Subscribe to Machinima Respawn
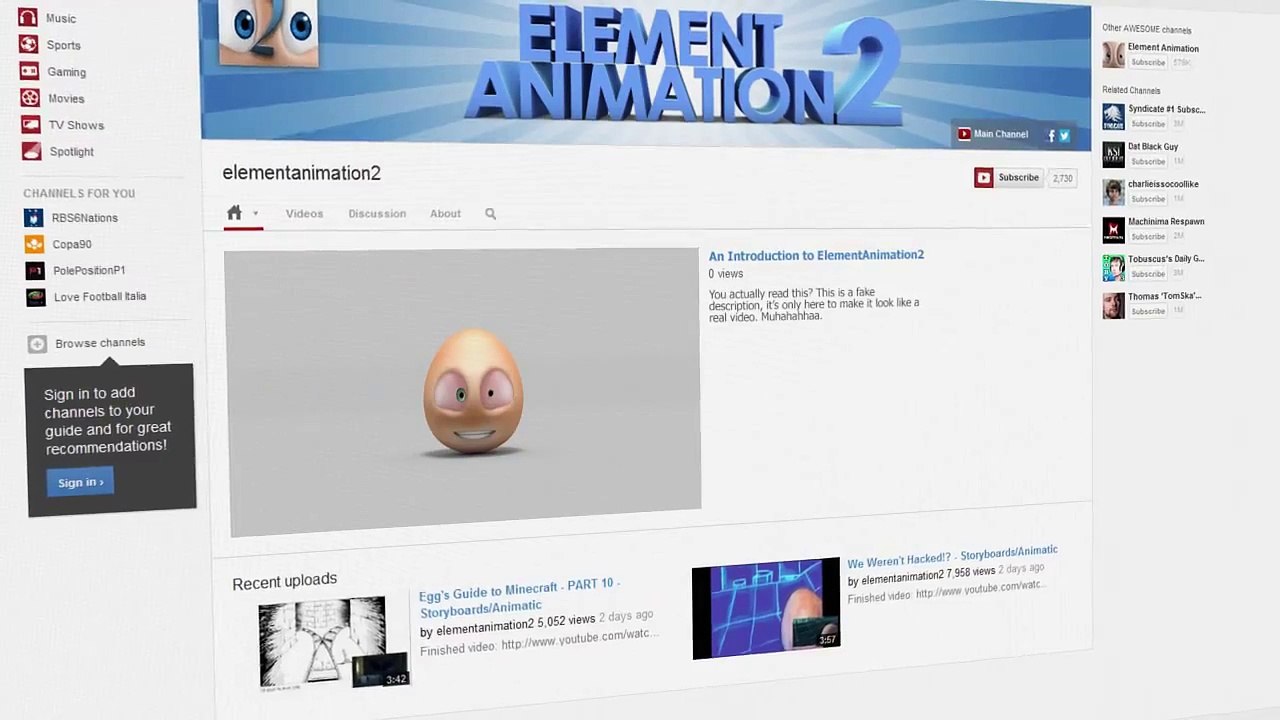 pos(1148,236)
